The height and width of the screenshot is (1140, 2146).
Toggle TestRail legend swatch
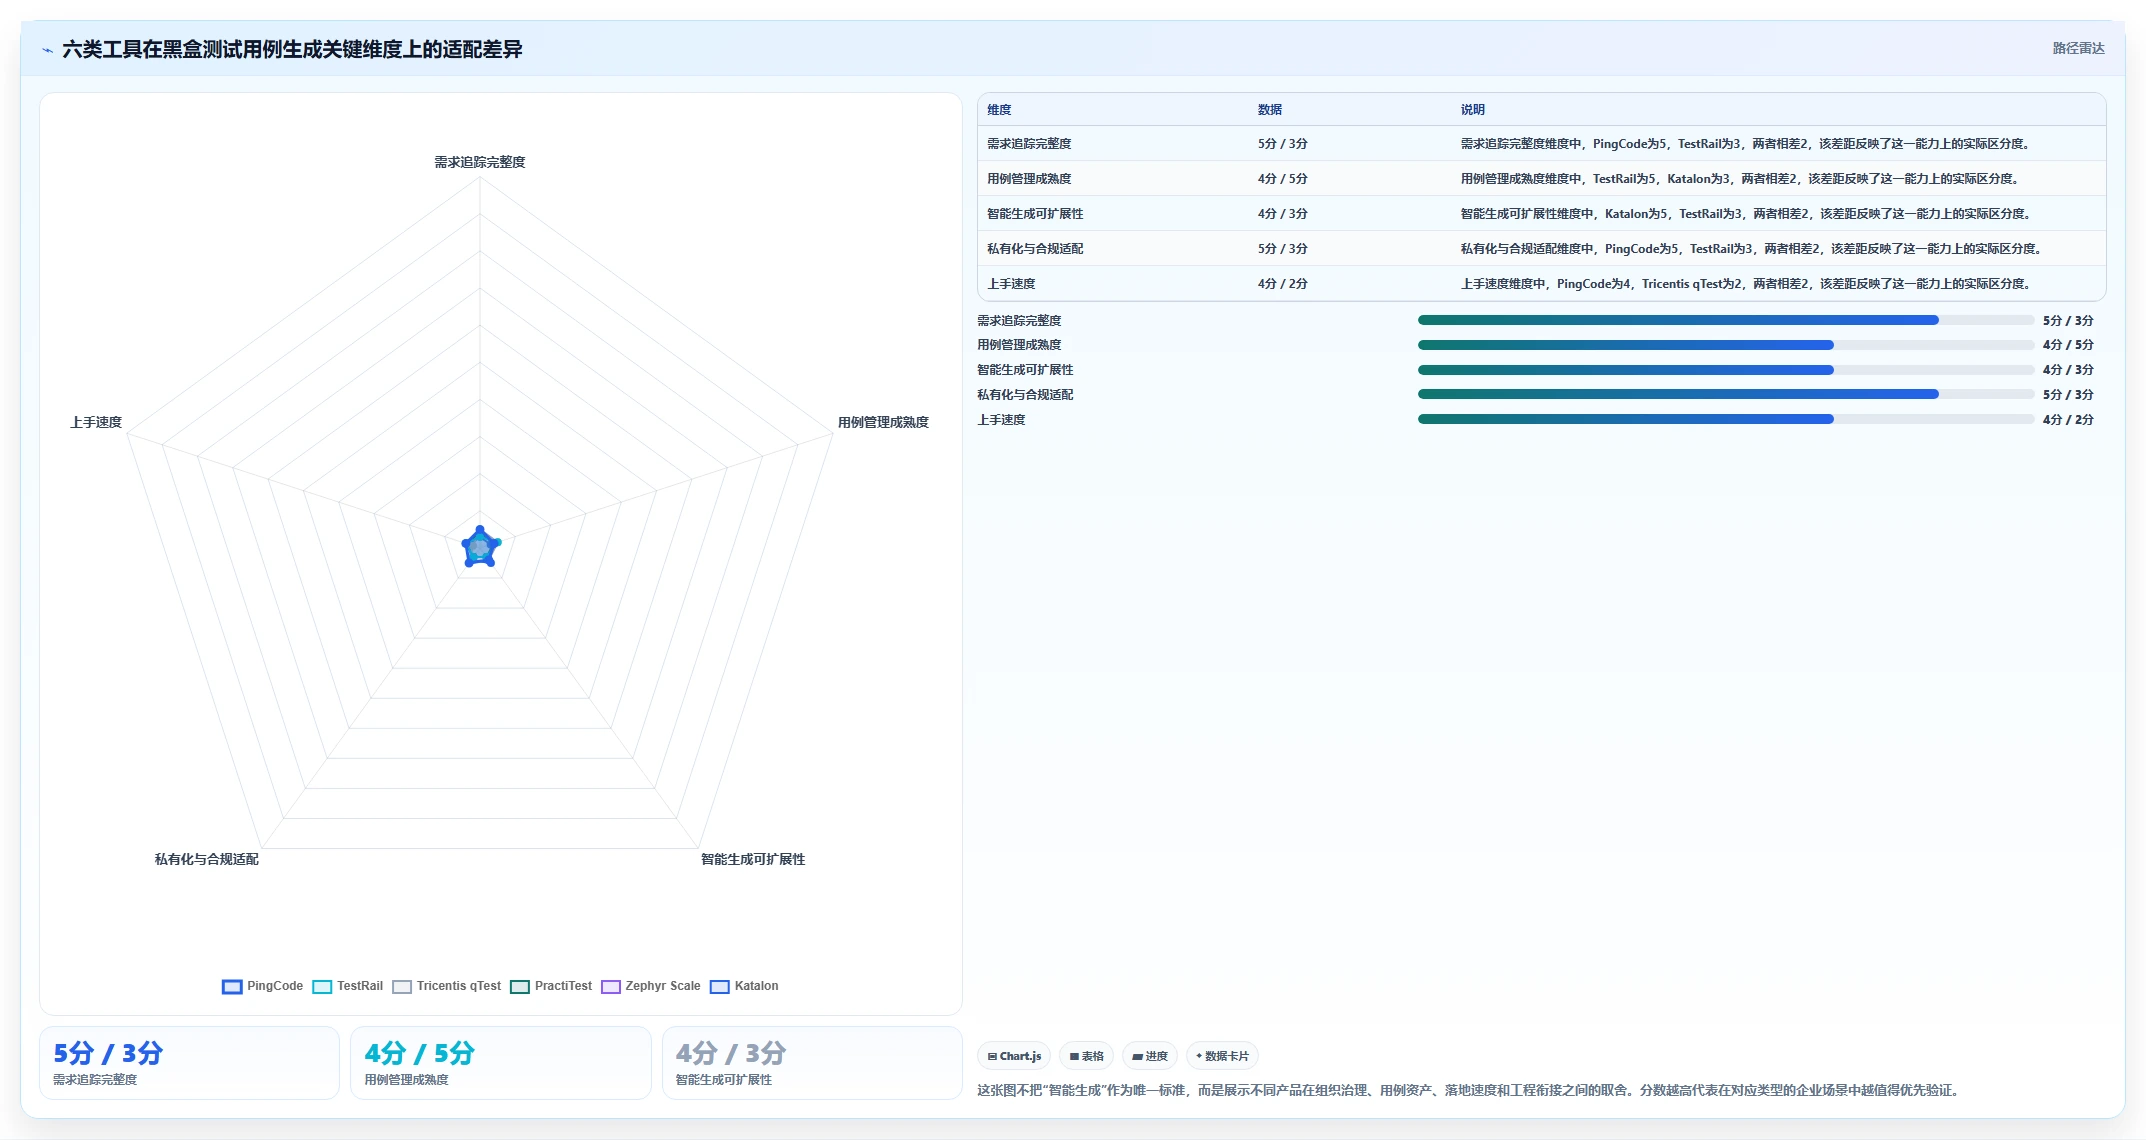point(322,986)
